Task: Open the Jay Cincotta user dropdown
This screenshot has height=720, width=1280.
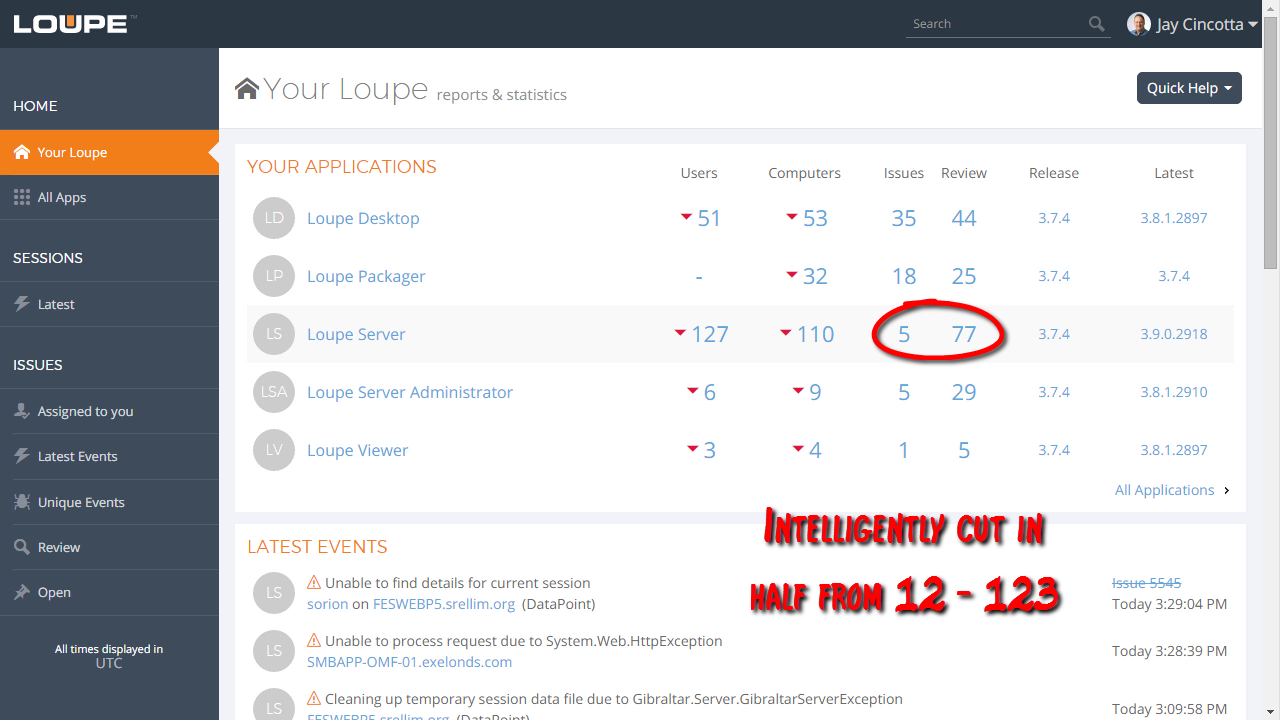Action: click(x=1192, y=24)
